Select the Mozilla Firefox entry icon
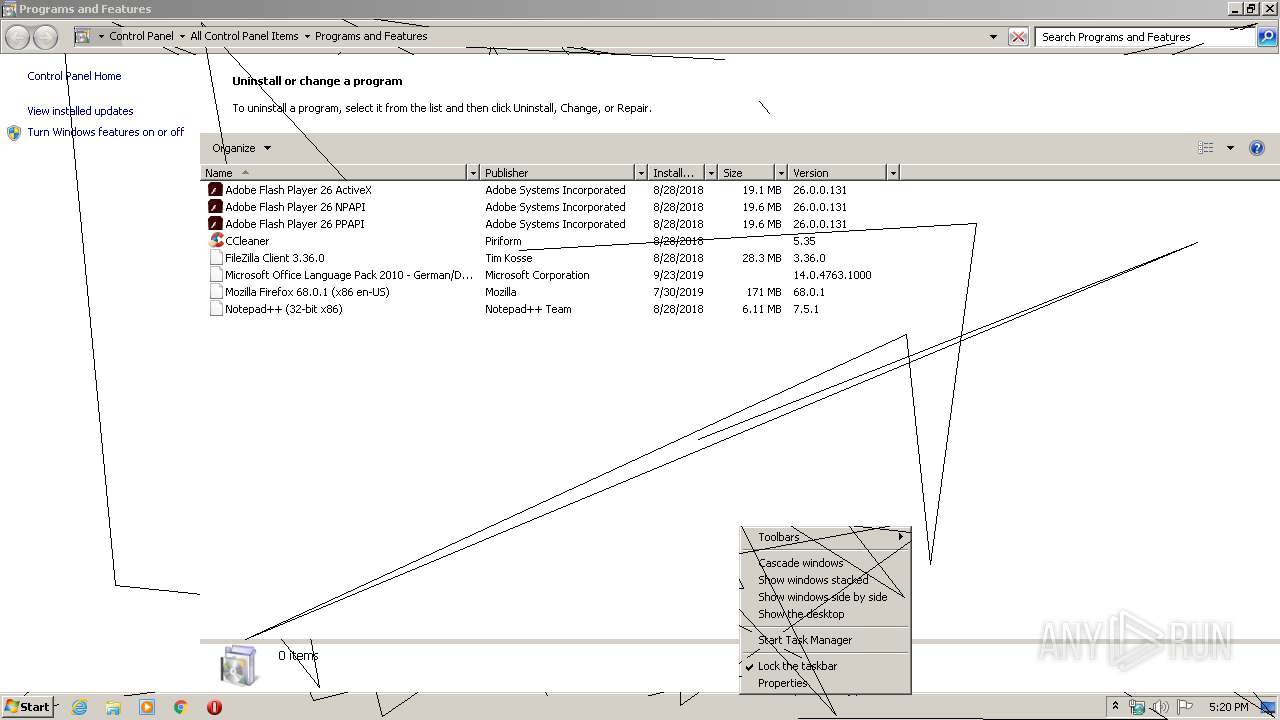 click(216, 292)
